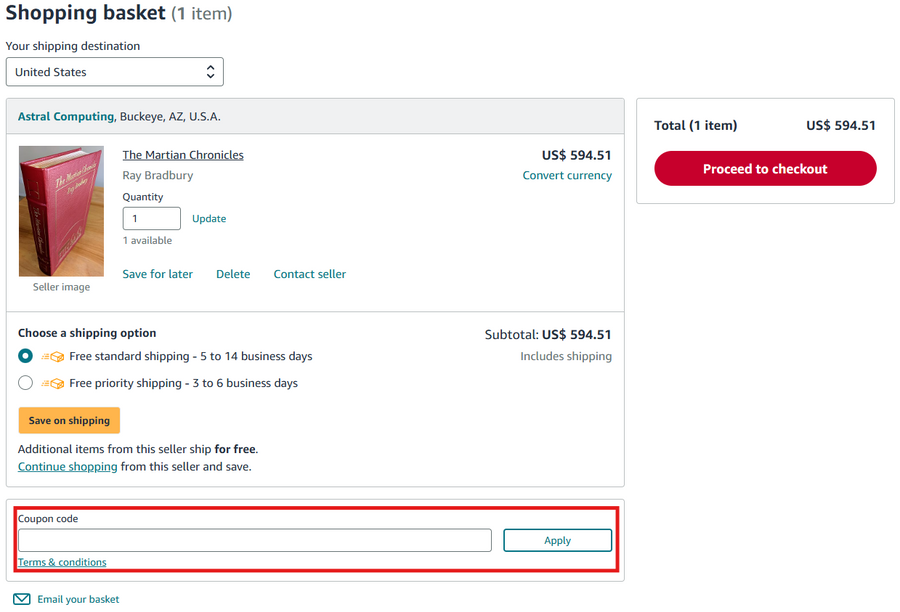
Task: Click the book cover seller image
Action: [61, 211]
